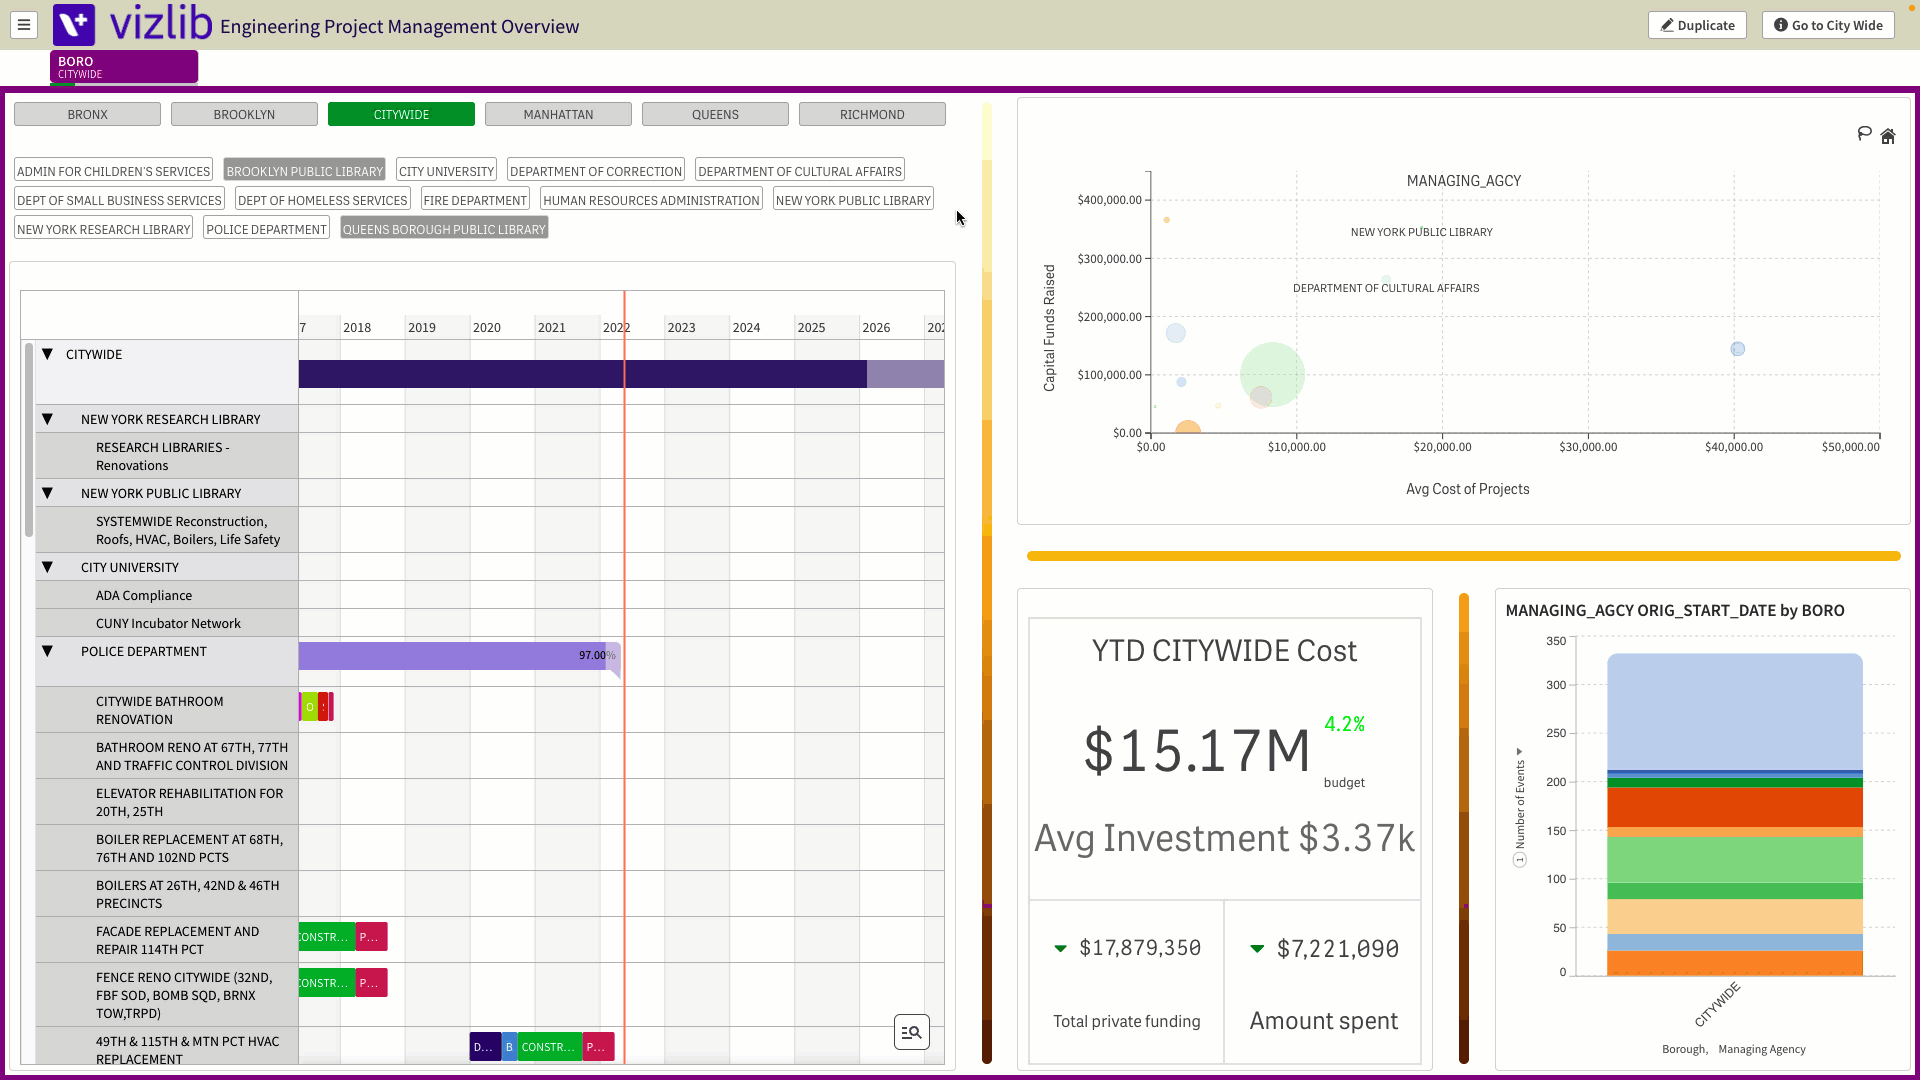Open the Gantt chart search icon
The height and width of the screenshot is (1080, 1920).
tap(911, 1031)
